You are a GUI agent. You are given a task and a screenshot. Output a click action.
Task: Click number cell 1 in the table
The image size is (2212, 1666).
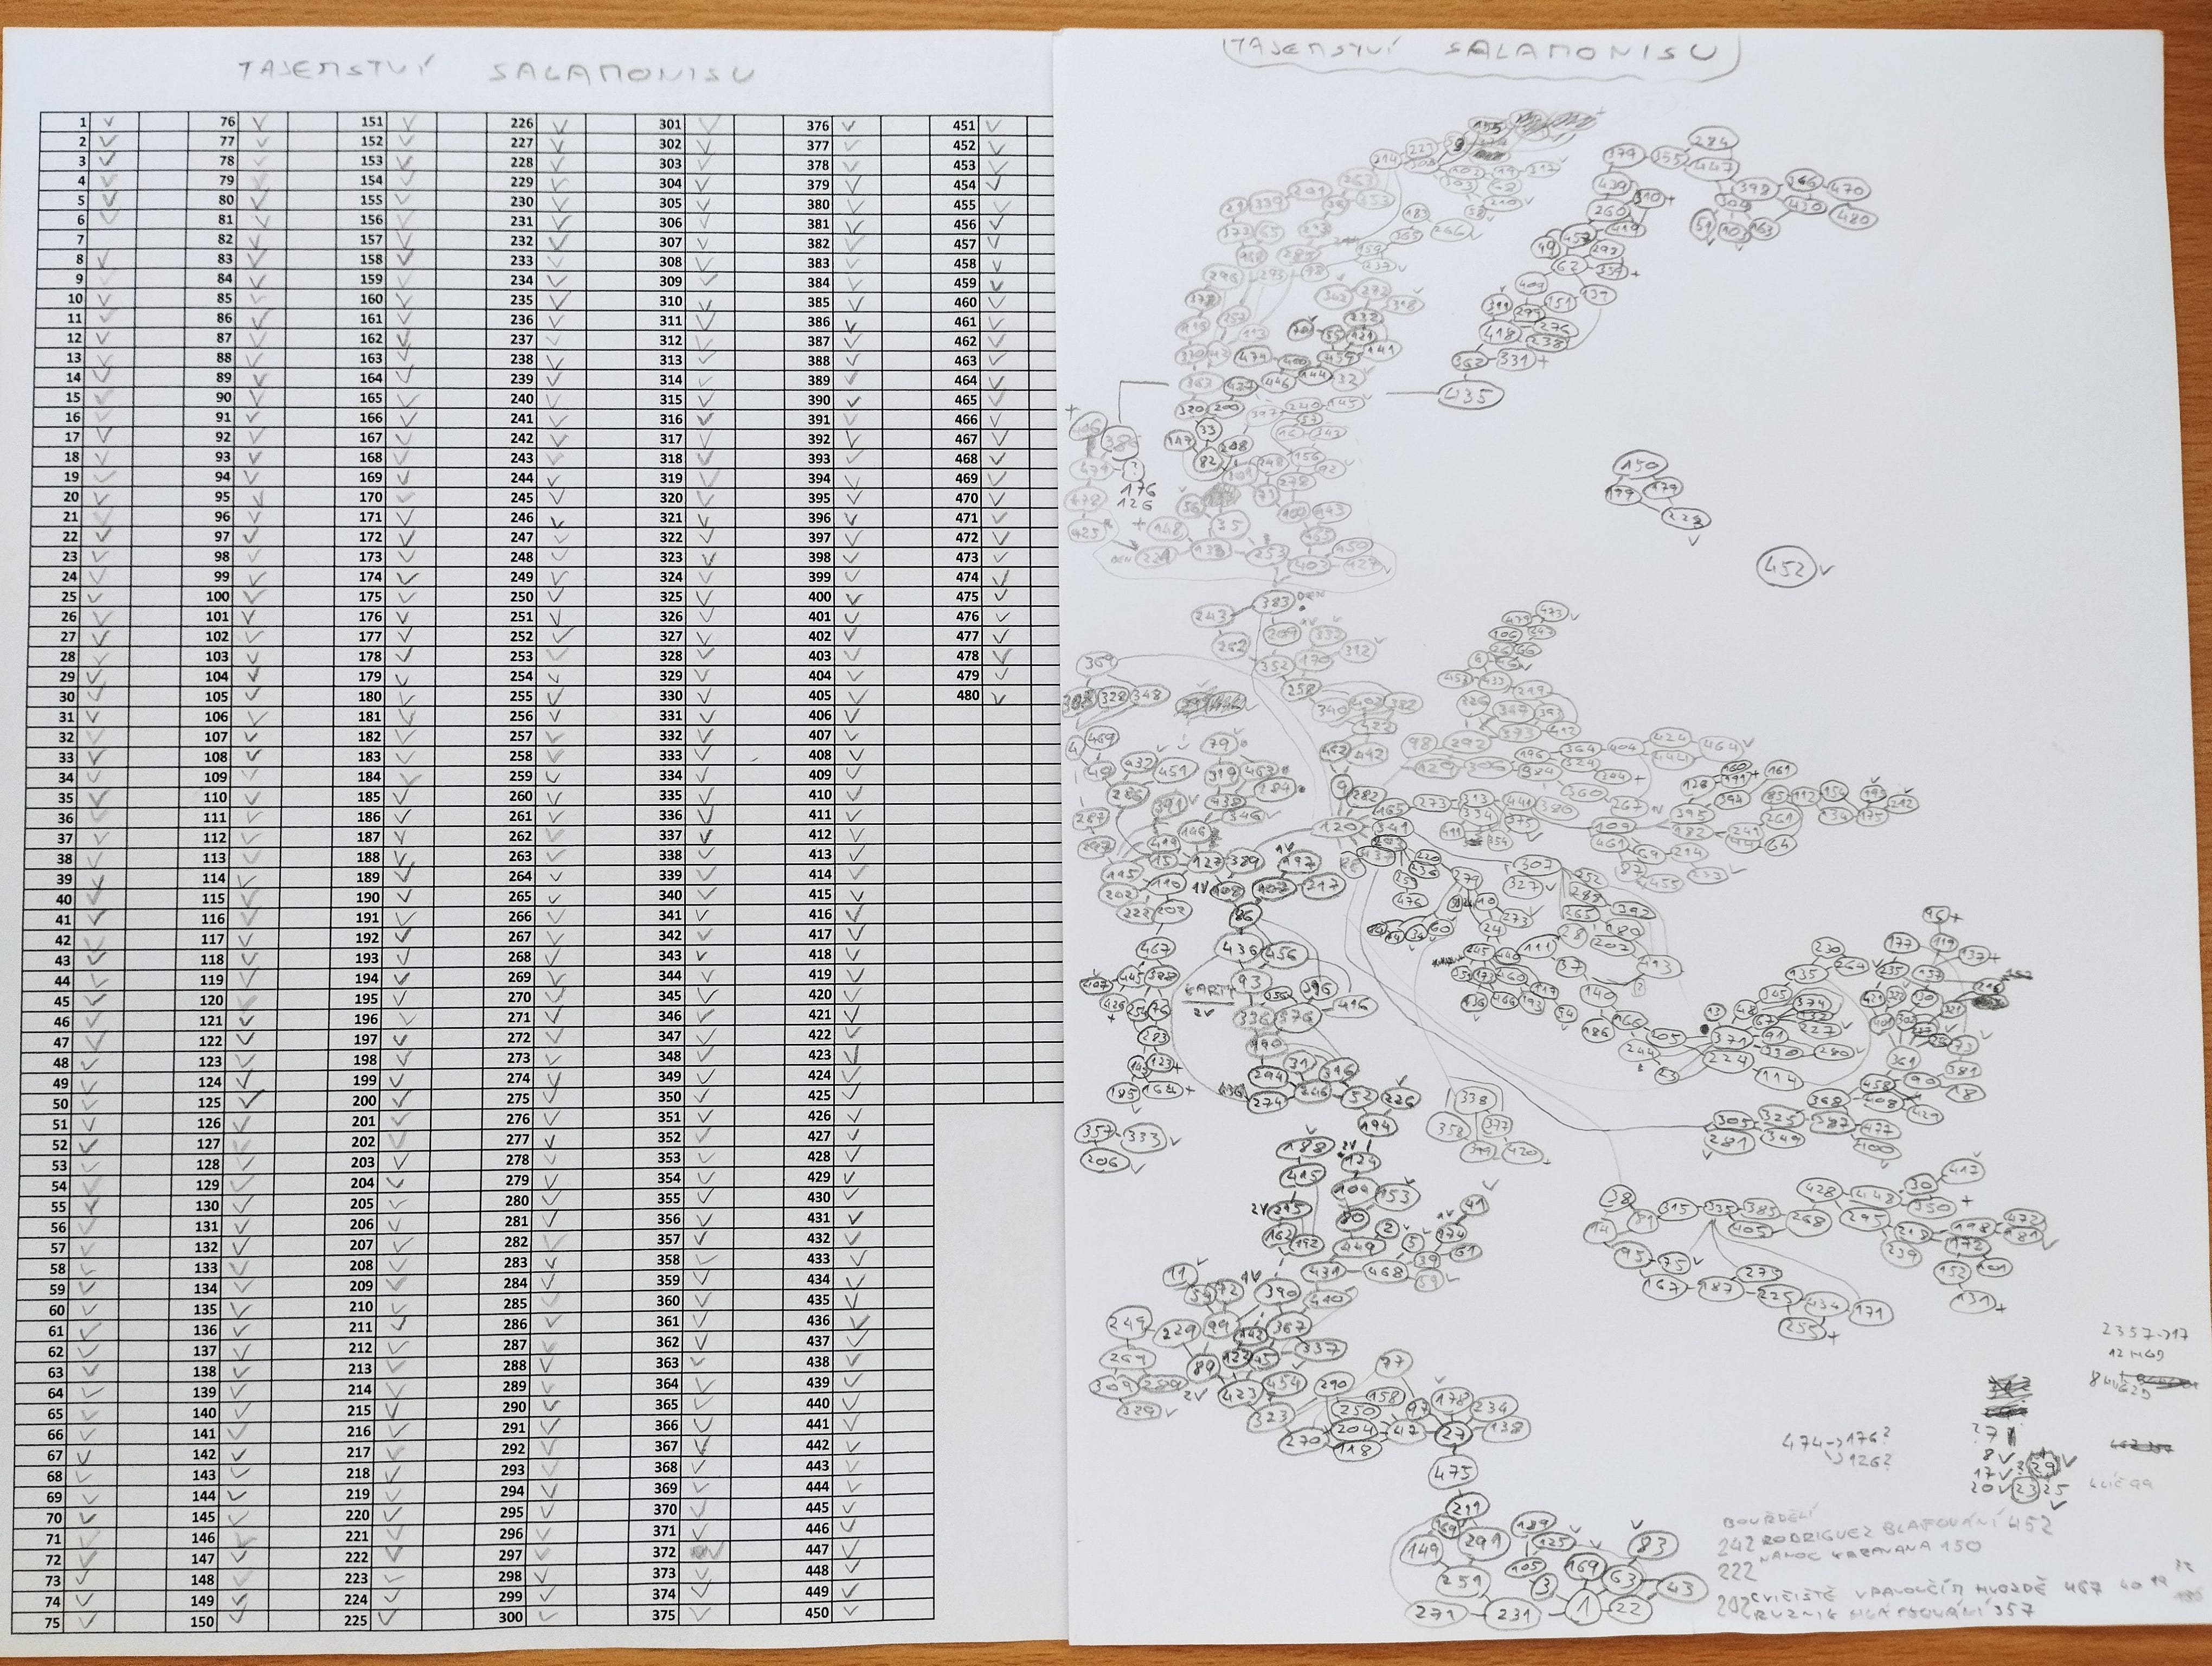coord(83,122)
